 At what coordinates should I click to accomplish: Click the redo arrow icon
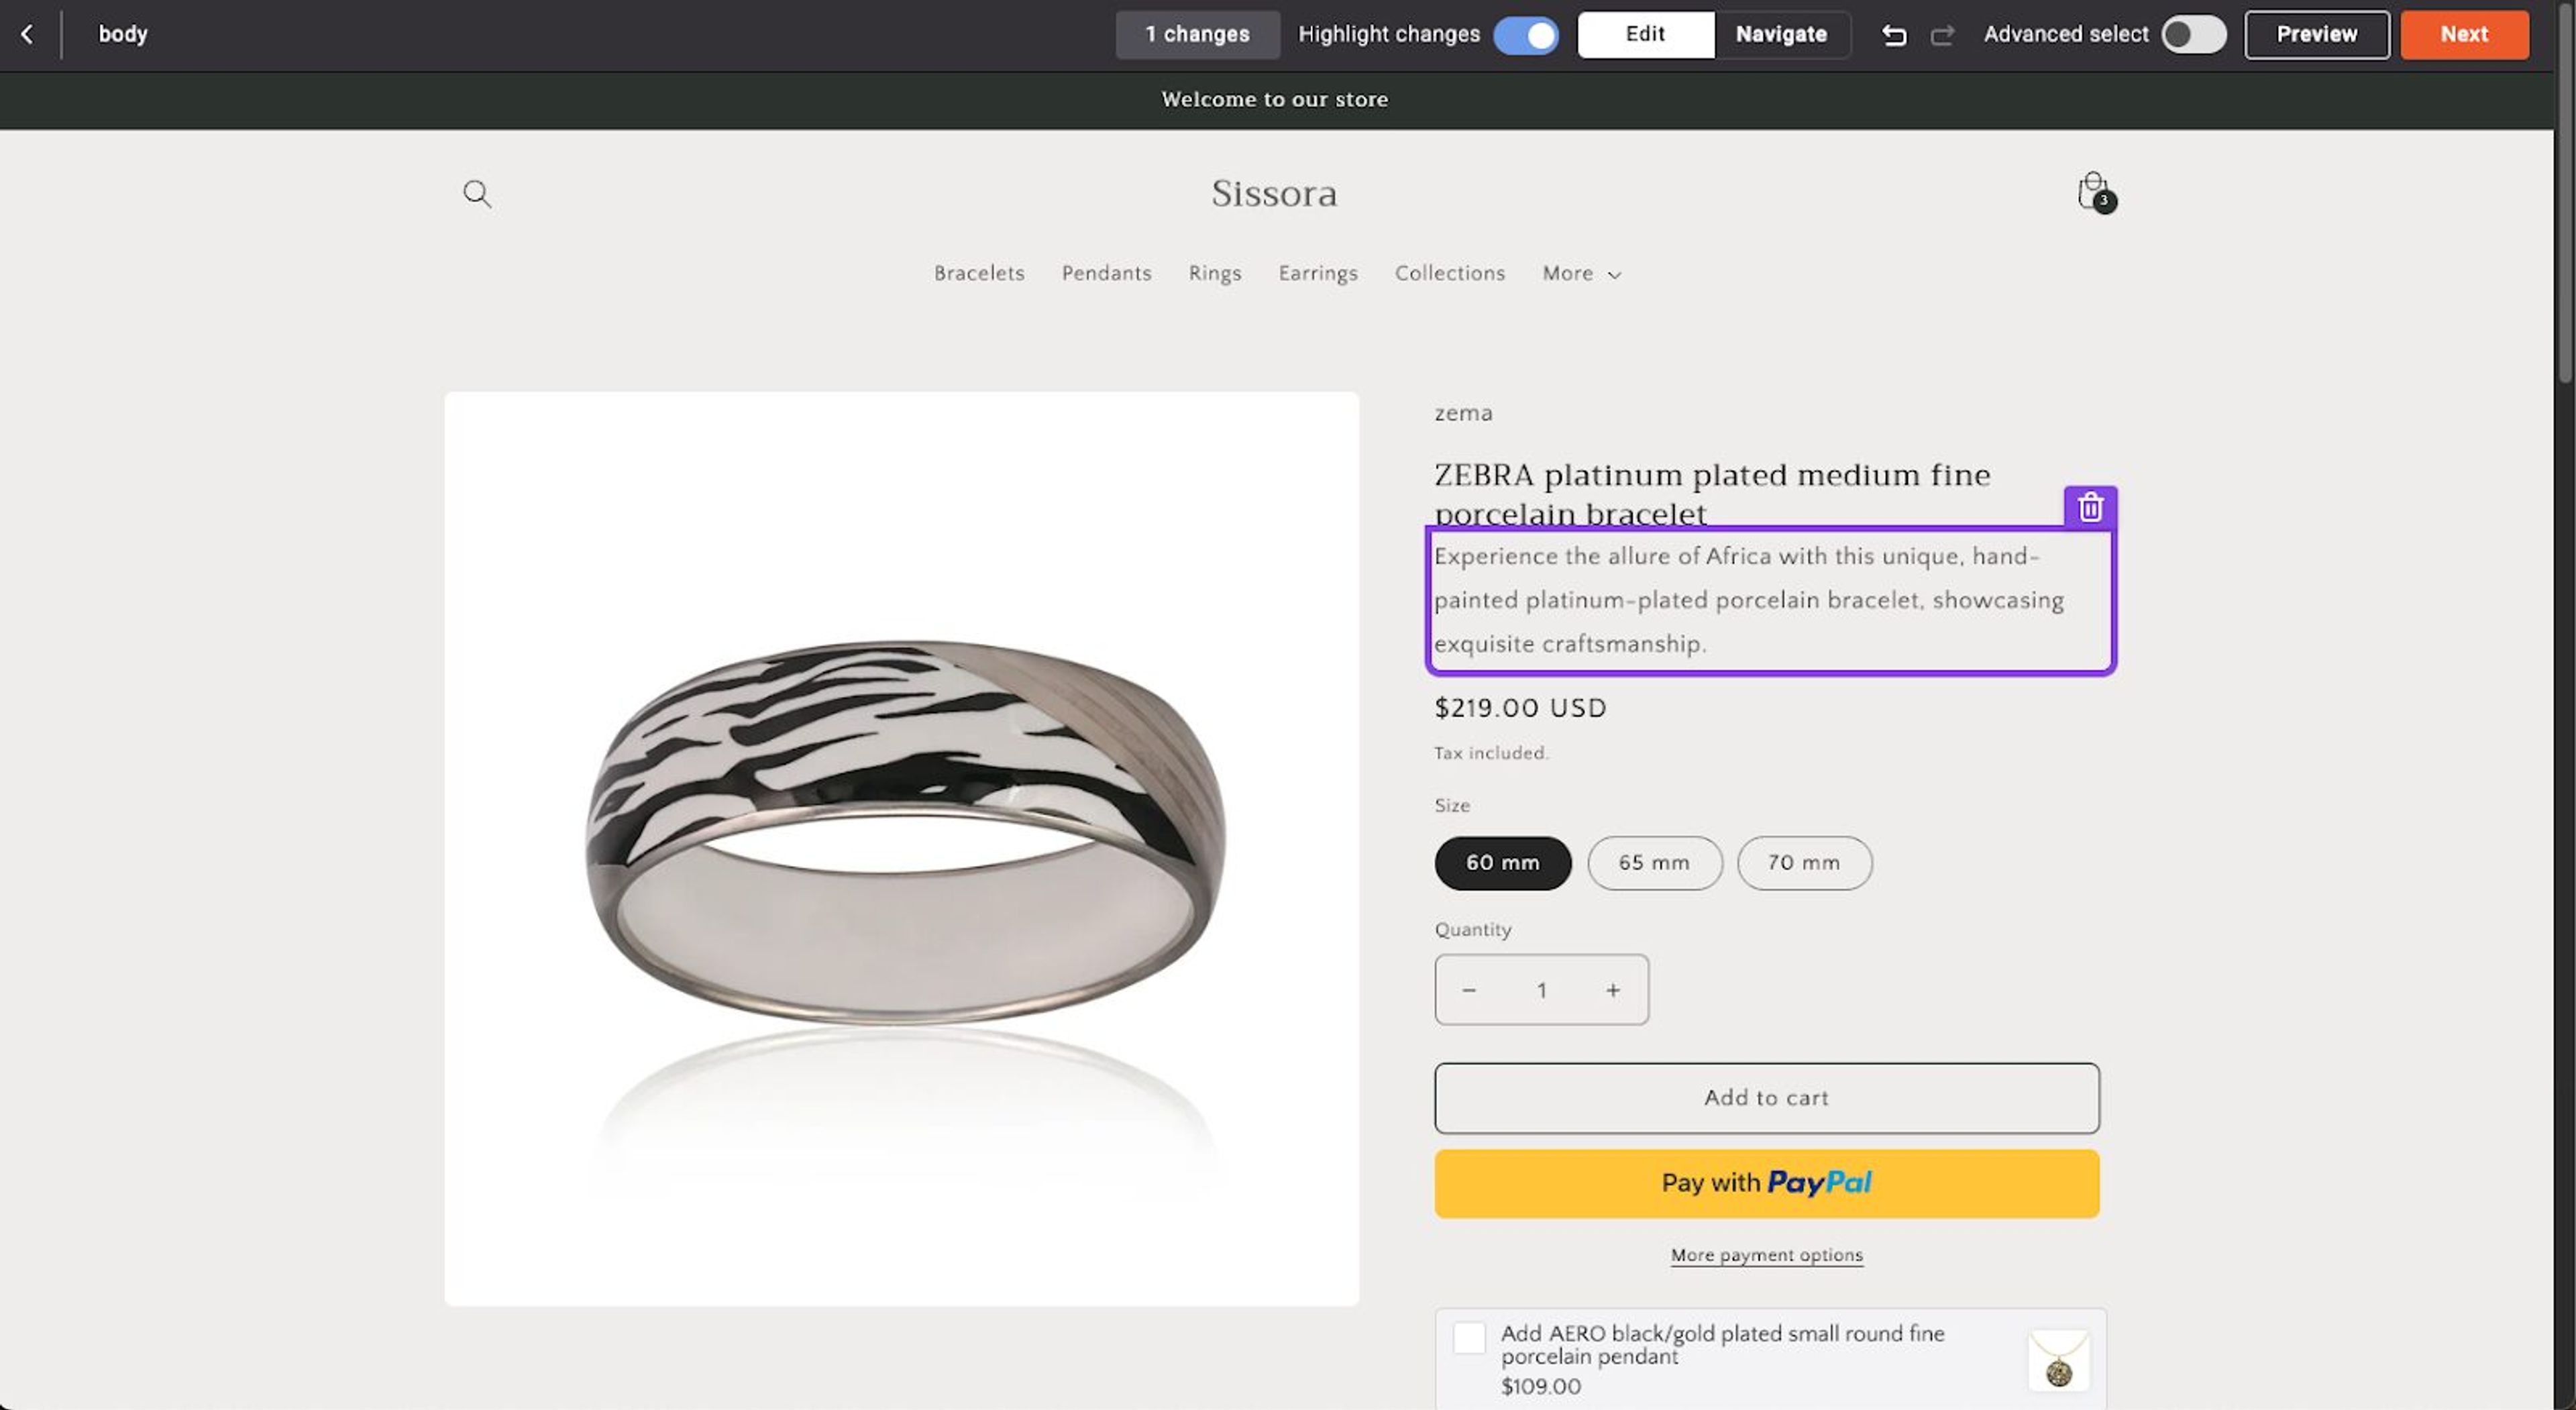pos(1943,34)
